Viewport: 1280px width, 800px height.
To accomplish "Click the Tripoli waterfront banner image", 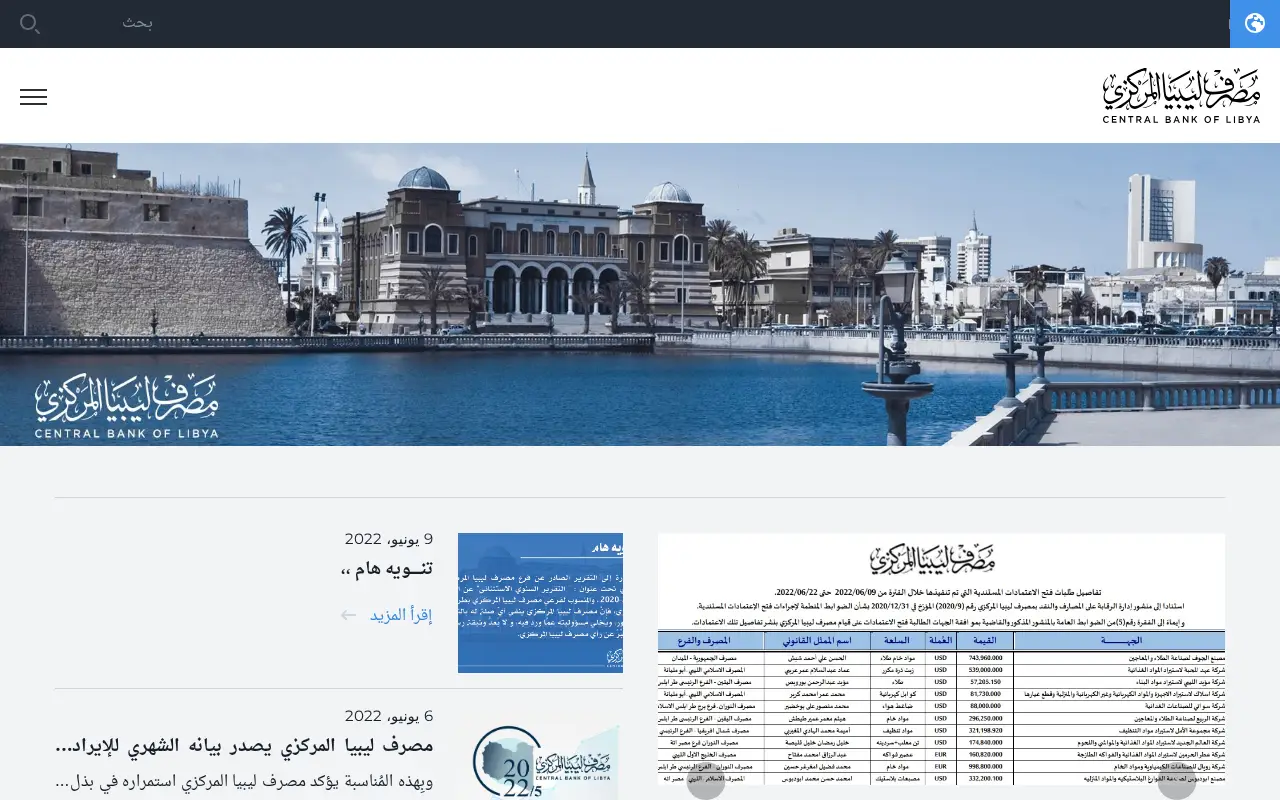I will click(640, 294).
